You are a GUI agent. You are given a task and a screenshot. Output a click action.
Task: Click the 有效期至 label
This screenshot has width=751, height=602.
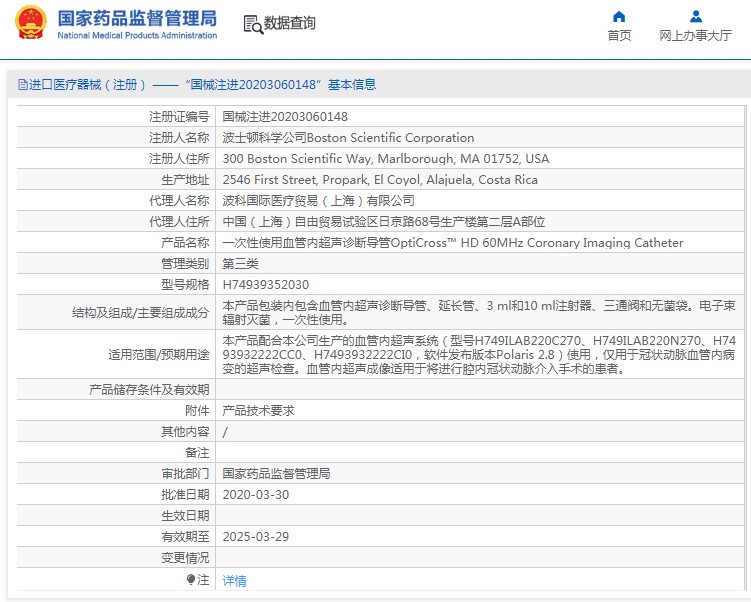(185, 537)
